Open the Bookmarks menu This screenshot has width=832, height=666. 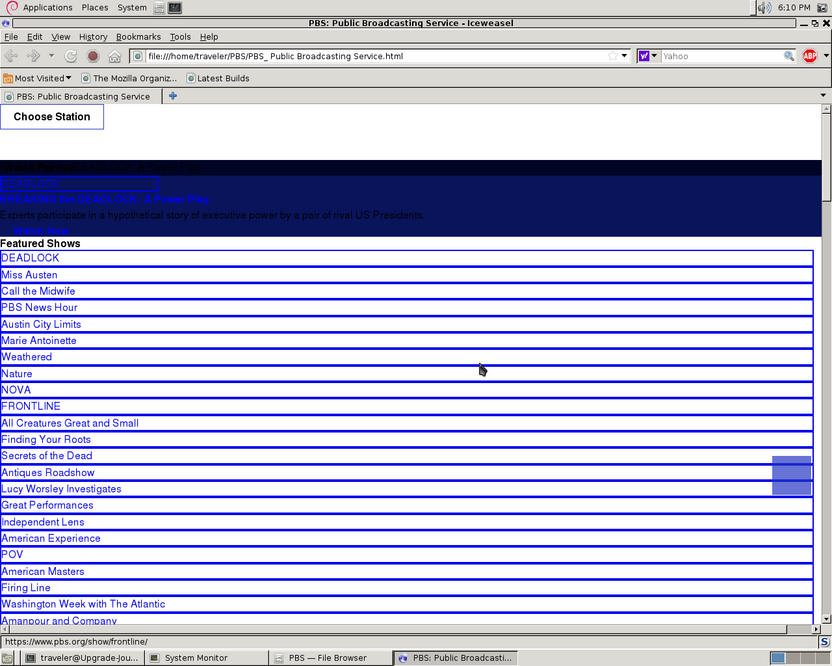138,37
